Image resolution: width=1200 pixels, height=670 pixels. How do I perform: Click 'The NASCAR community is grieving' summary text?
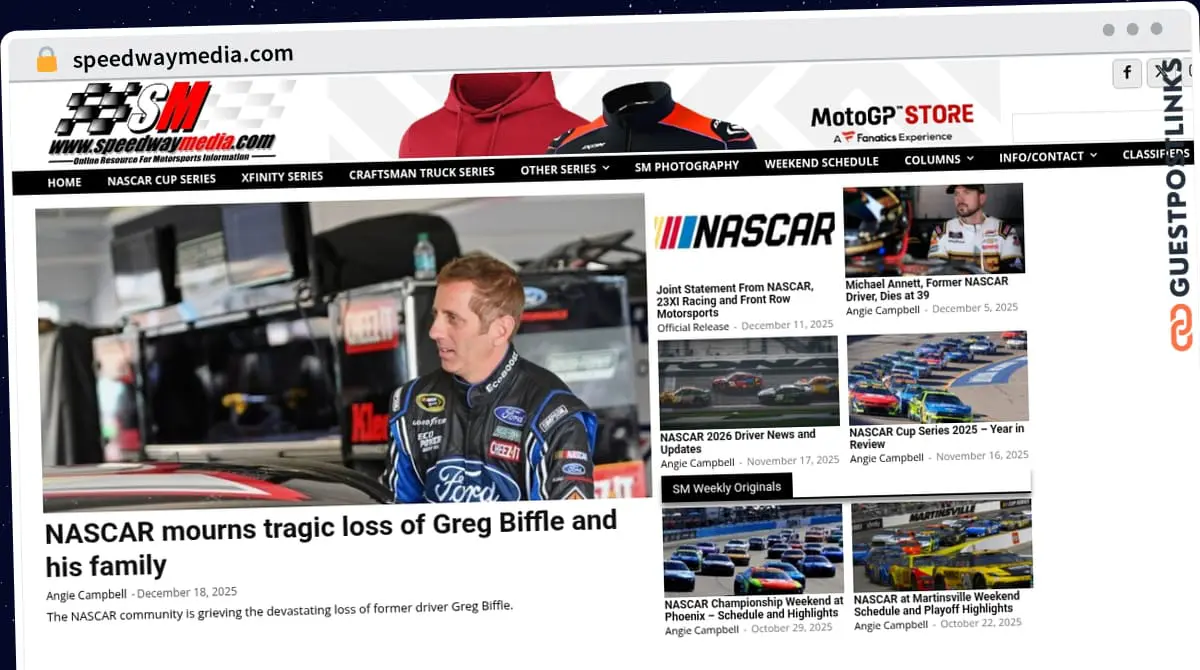coord(280,611)
